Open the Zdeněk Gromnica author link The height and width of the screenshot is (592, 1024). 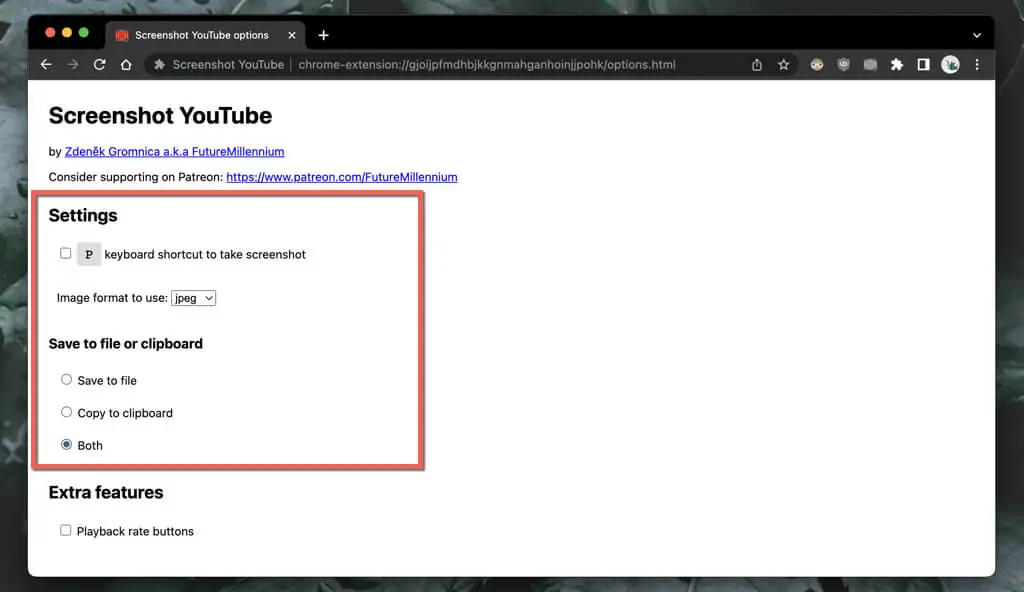coord(174,152)
